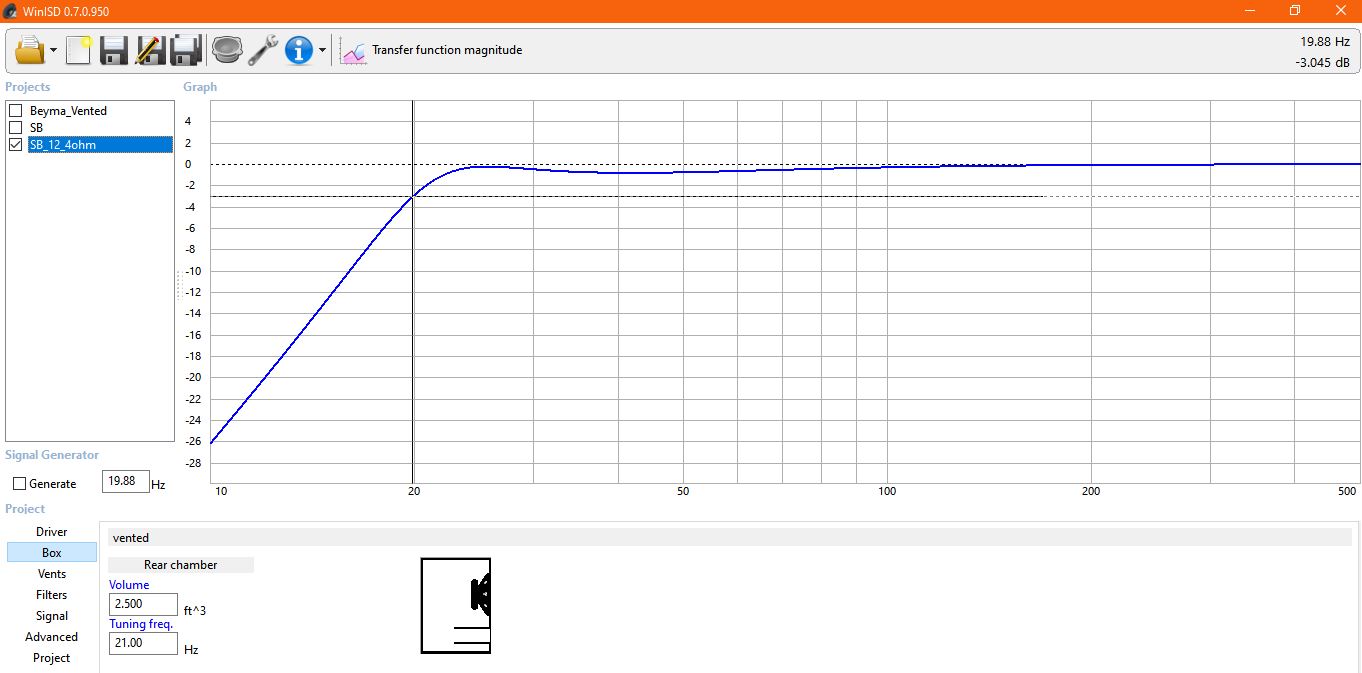1362x673 pixels.
Task: Select the SB project name
Action: (x=36, y=128)
